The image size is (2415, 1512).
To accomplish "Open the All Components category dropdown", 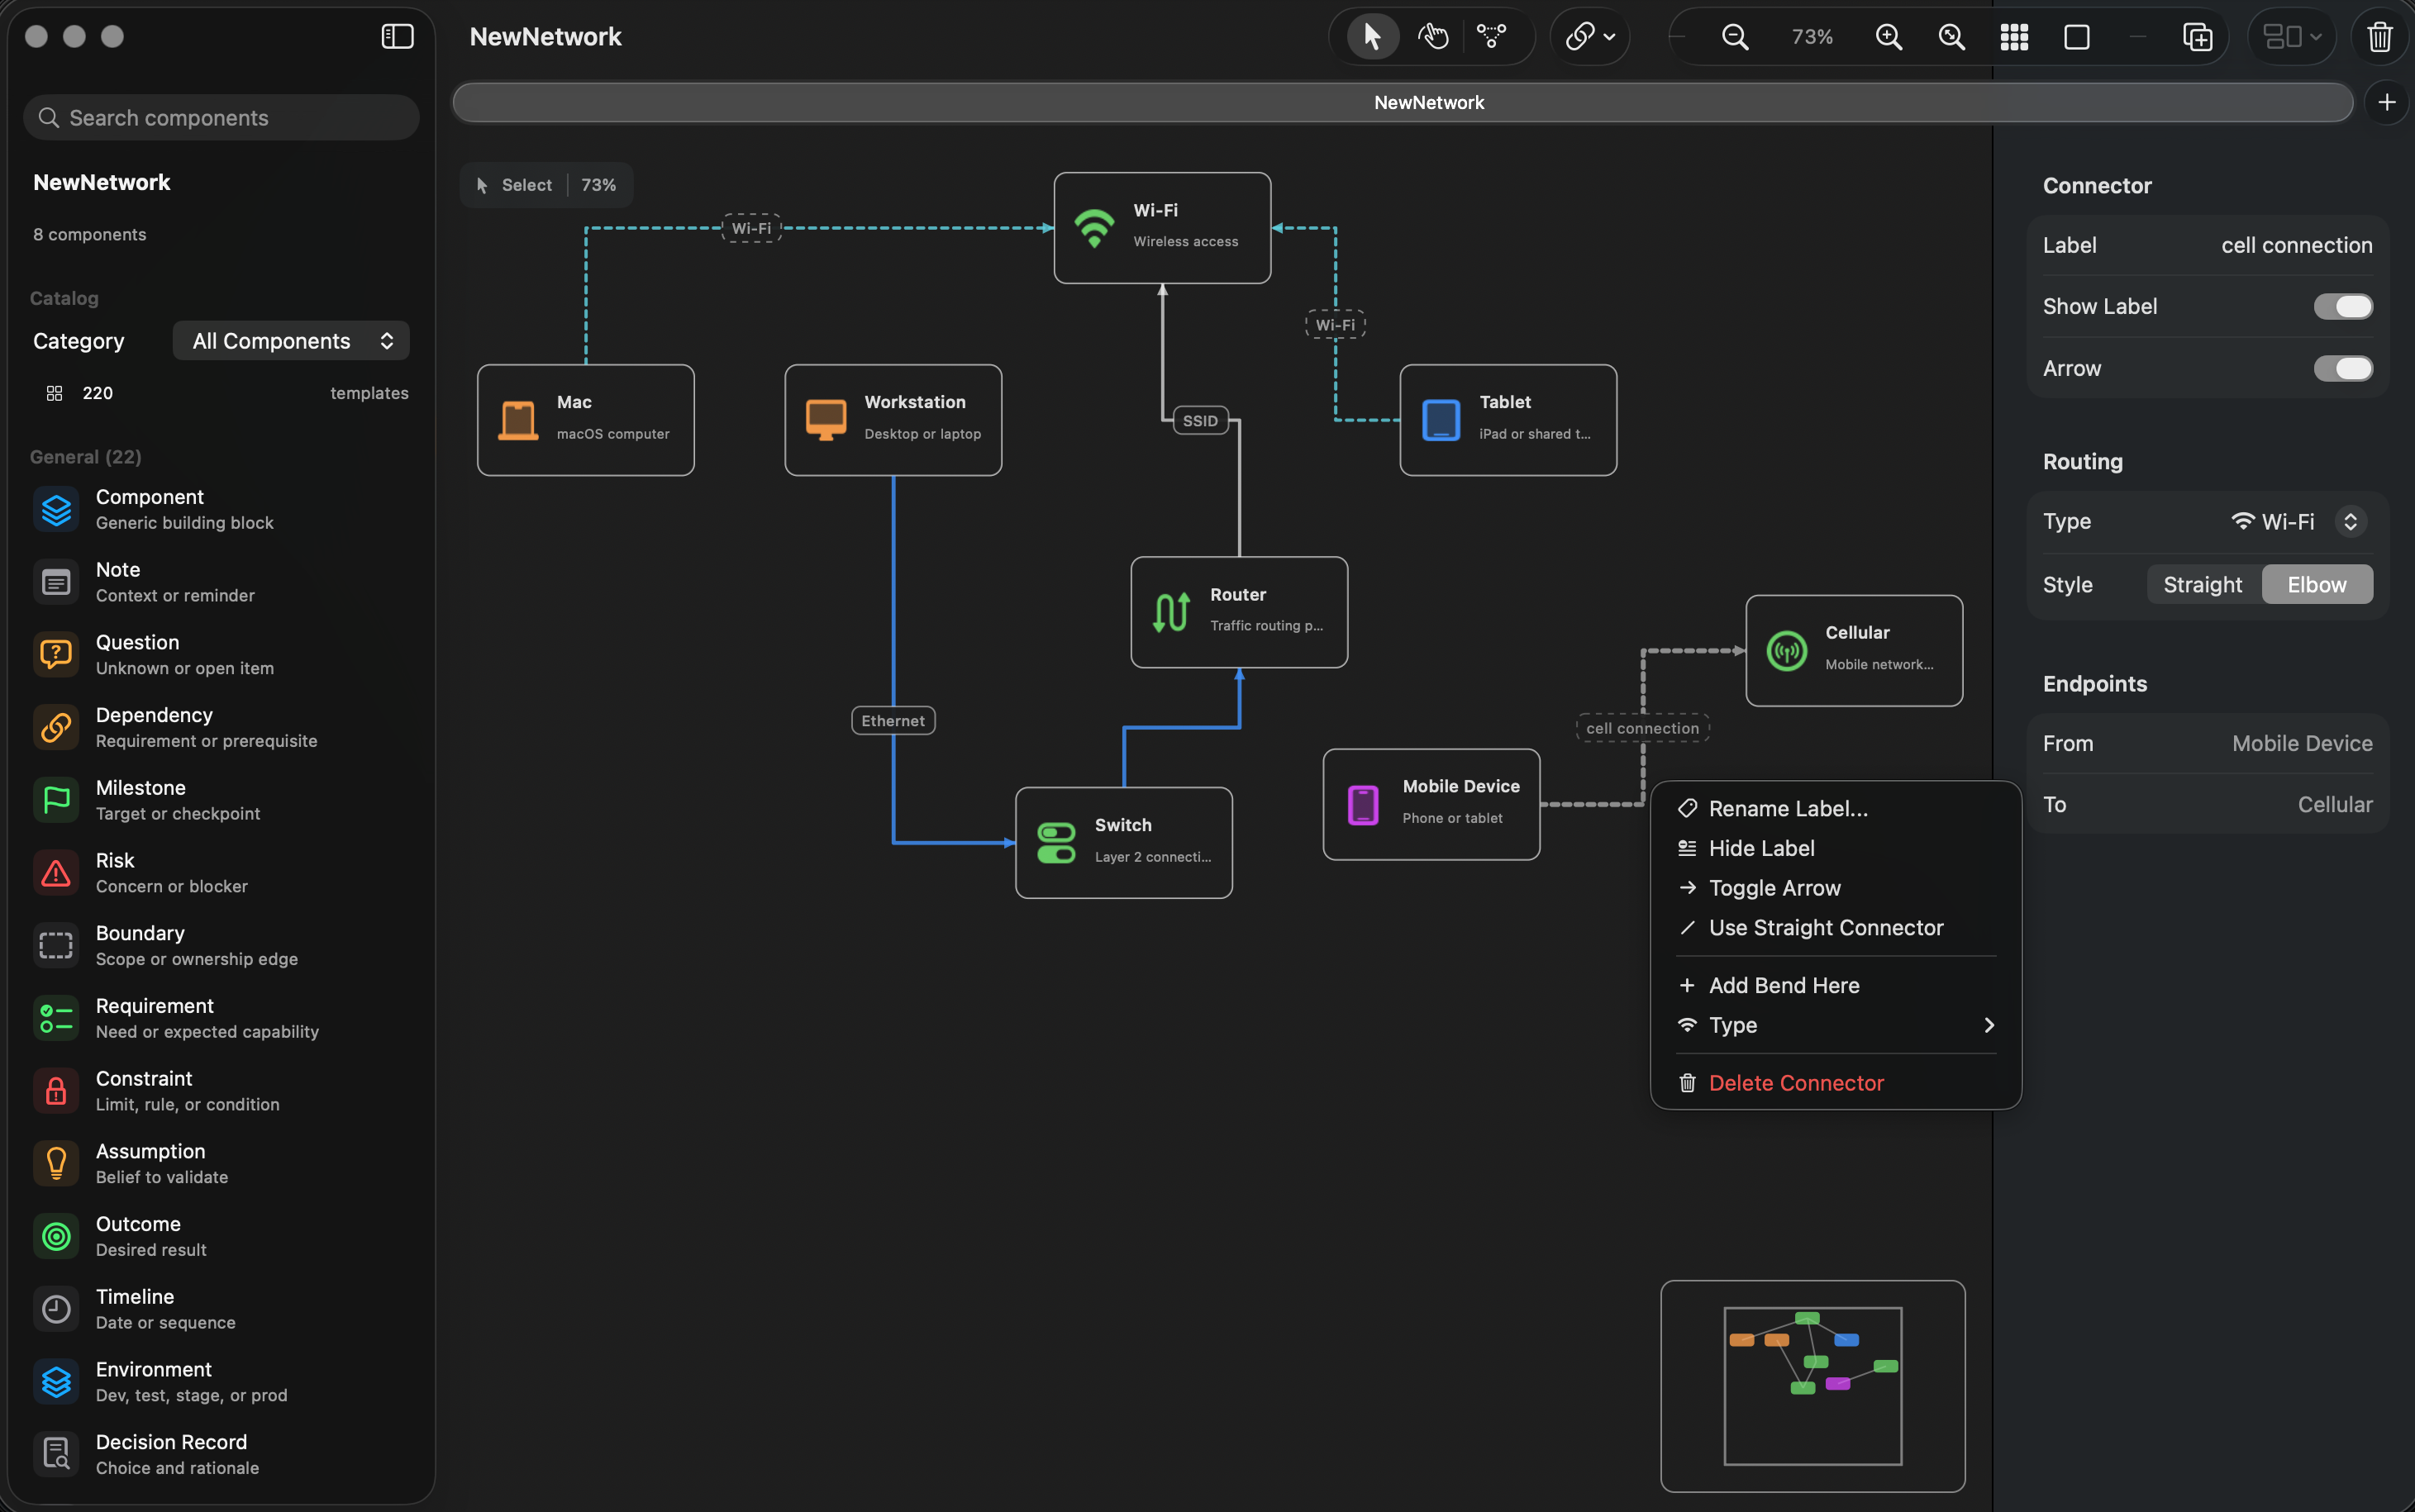I will 291,341.
